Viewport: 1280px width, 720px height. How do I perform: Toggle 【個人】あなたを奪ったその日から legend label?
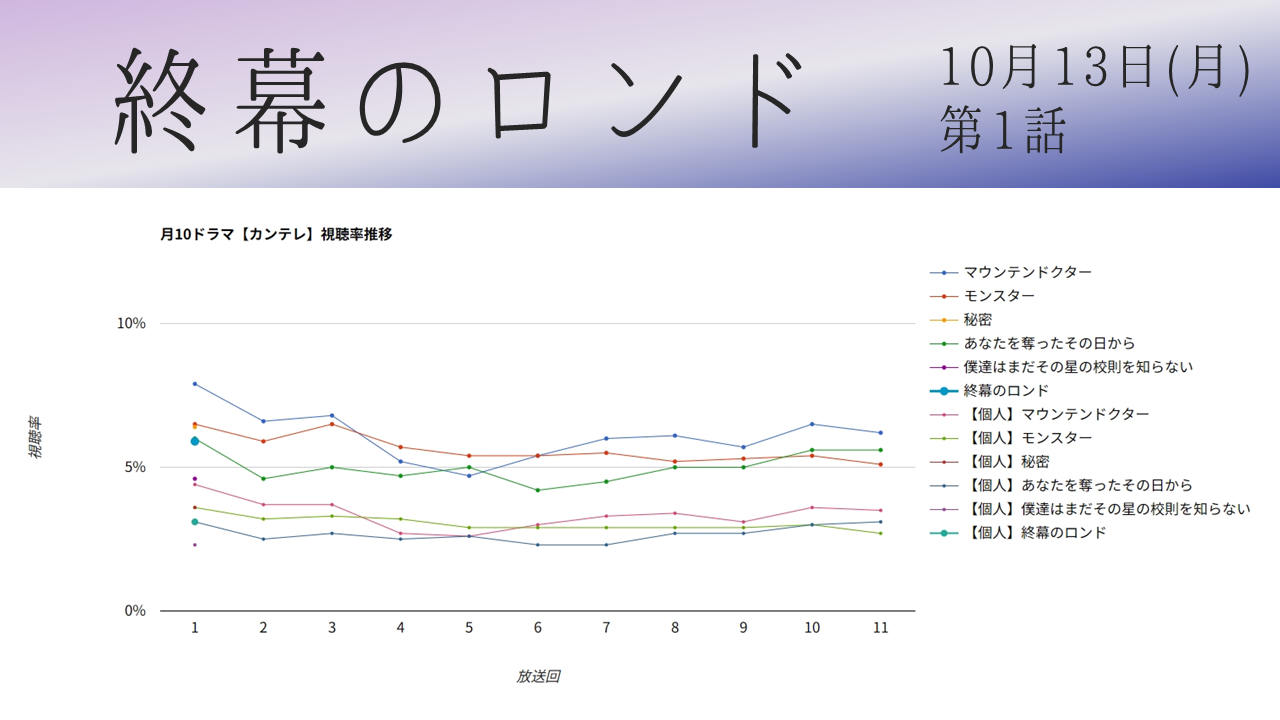click(x=1078, y=485)
